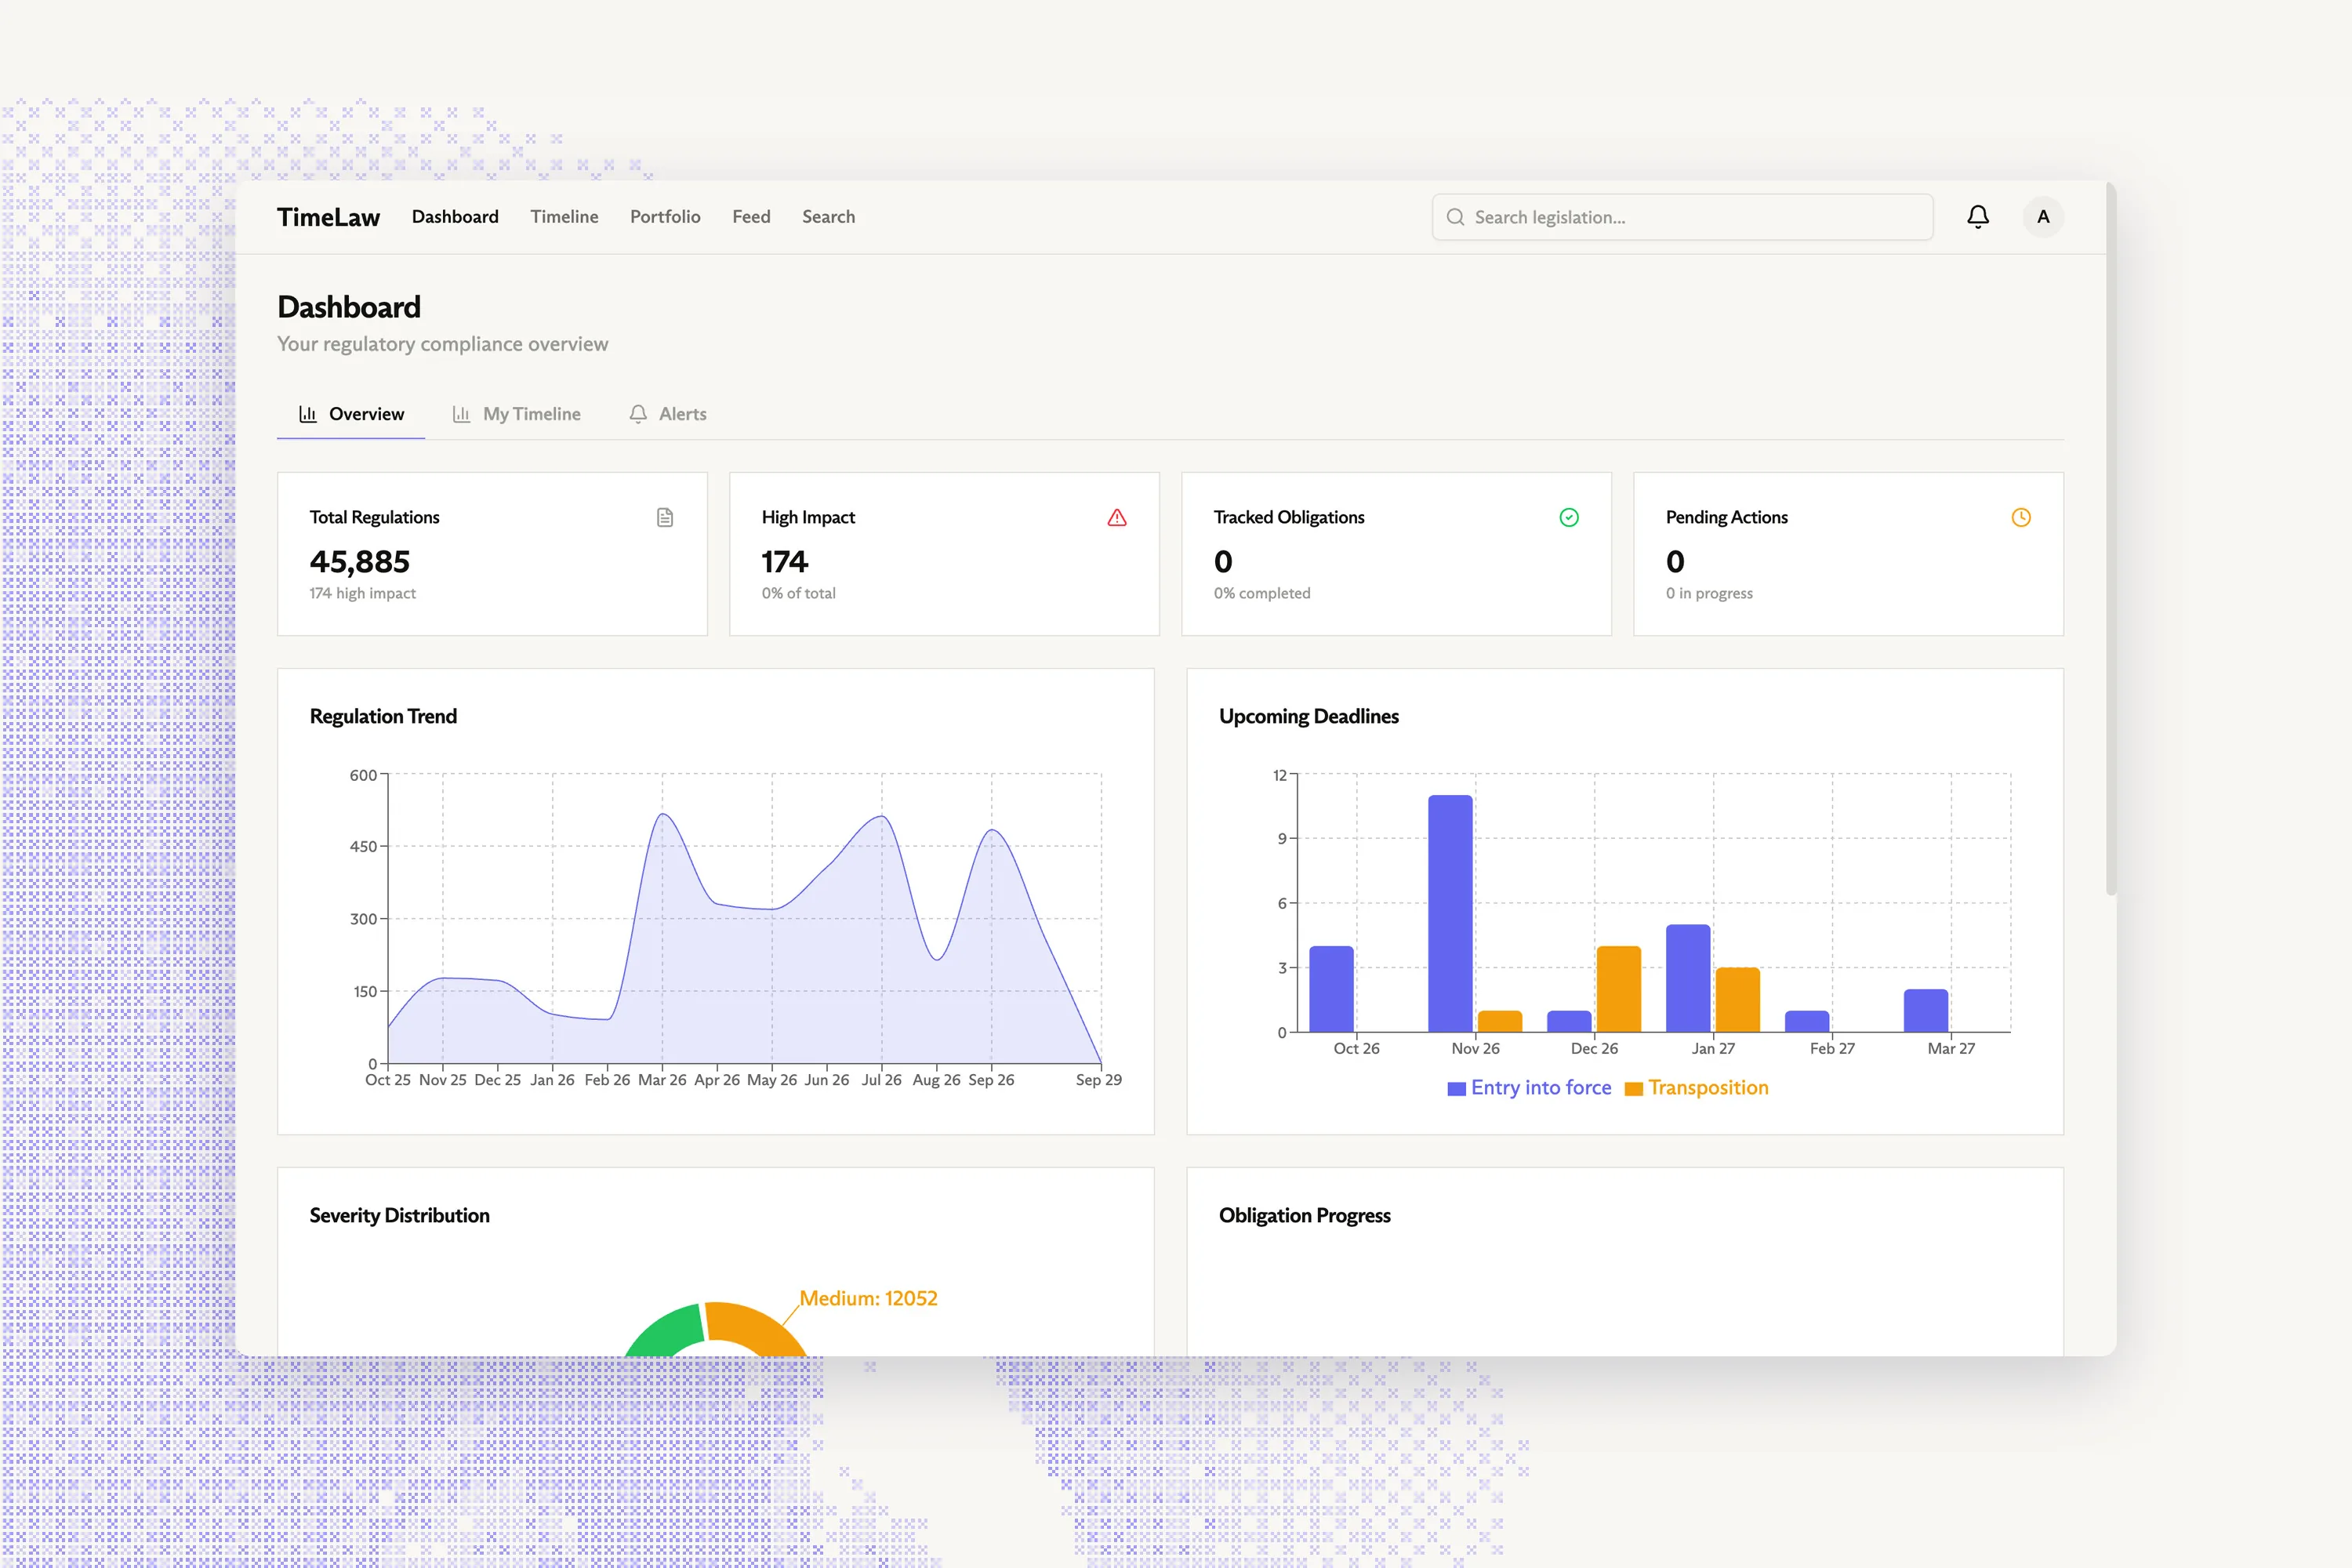Click the Oct 26 blue bar
2352x1568 pixels.
1331,989
